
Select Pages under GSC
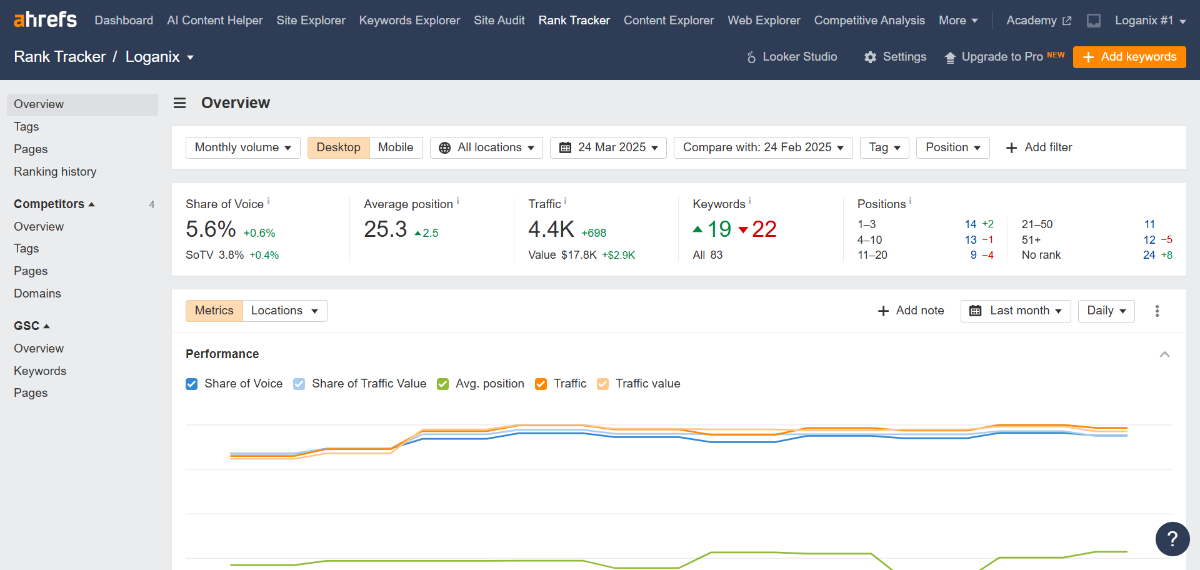(x=31, y=393)
